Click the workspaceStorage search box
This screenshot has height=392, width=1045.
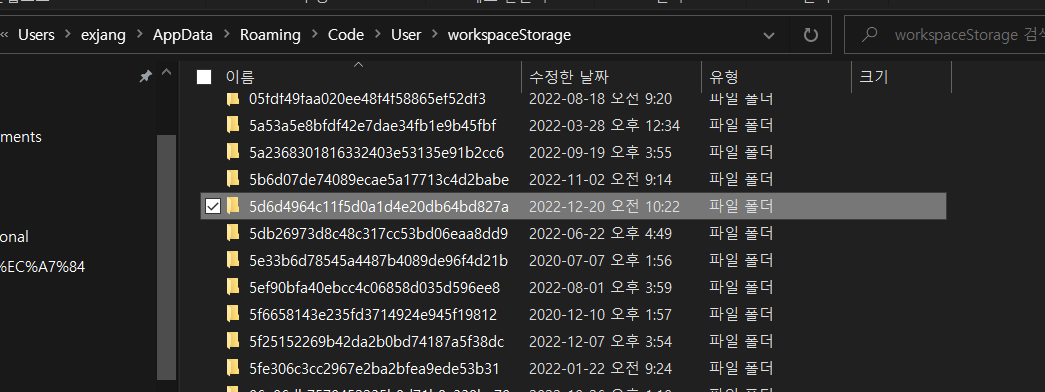pos(944,35)
